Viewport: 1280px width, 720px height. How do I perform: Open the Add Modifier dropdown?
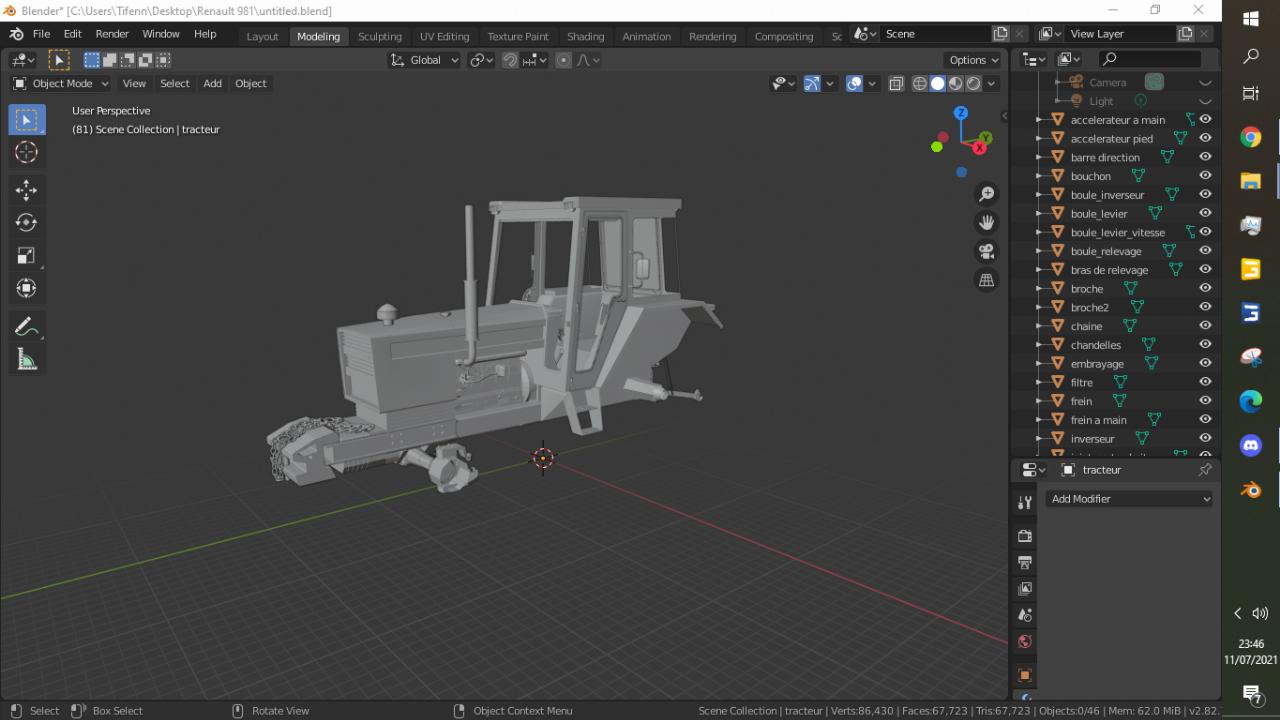(1130, 499)
